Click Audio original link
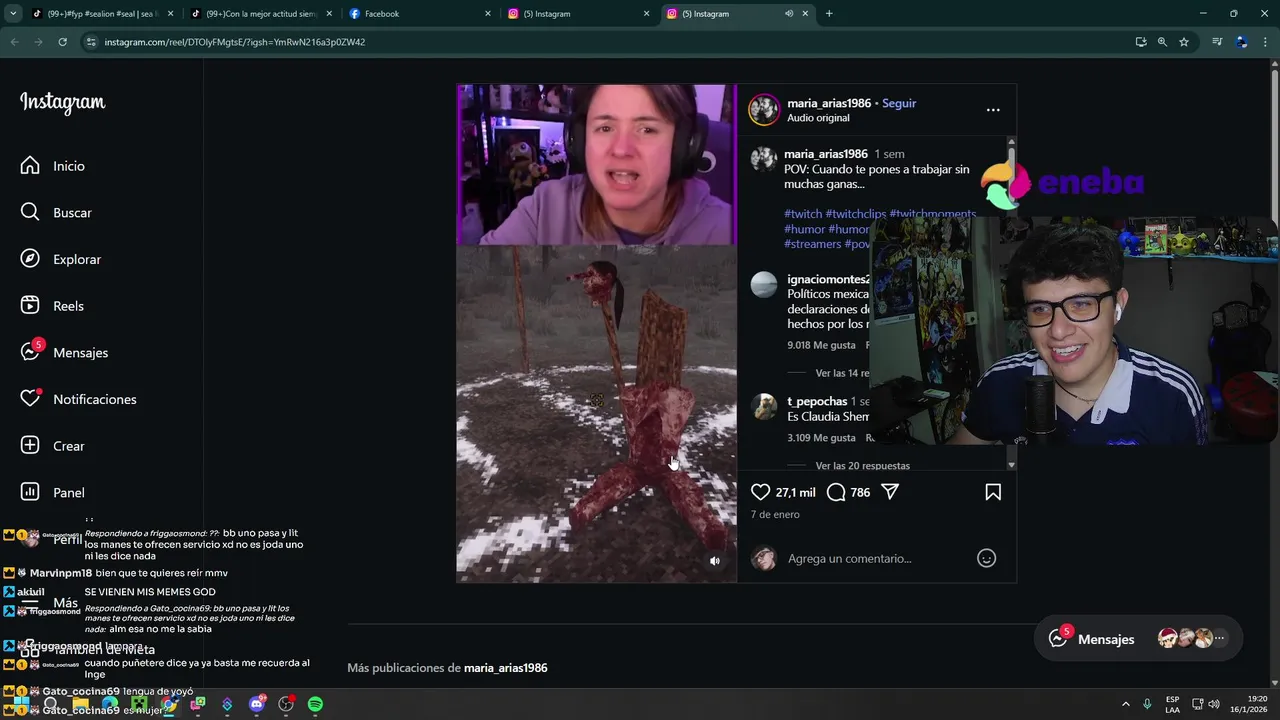 [818, 118]
